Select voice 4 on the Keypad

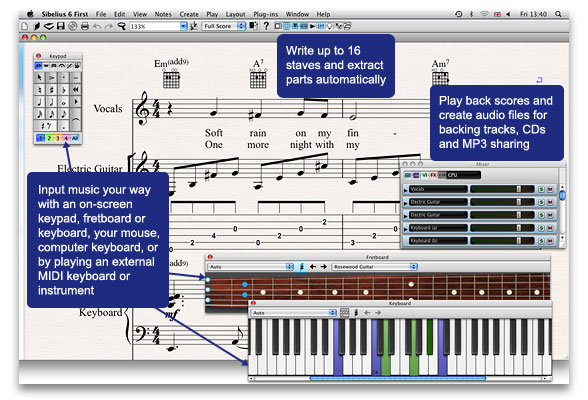pos(66,138)
